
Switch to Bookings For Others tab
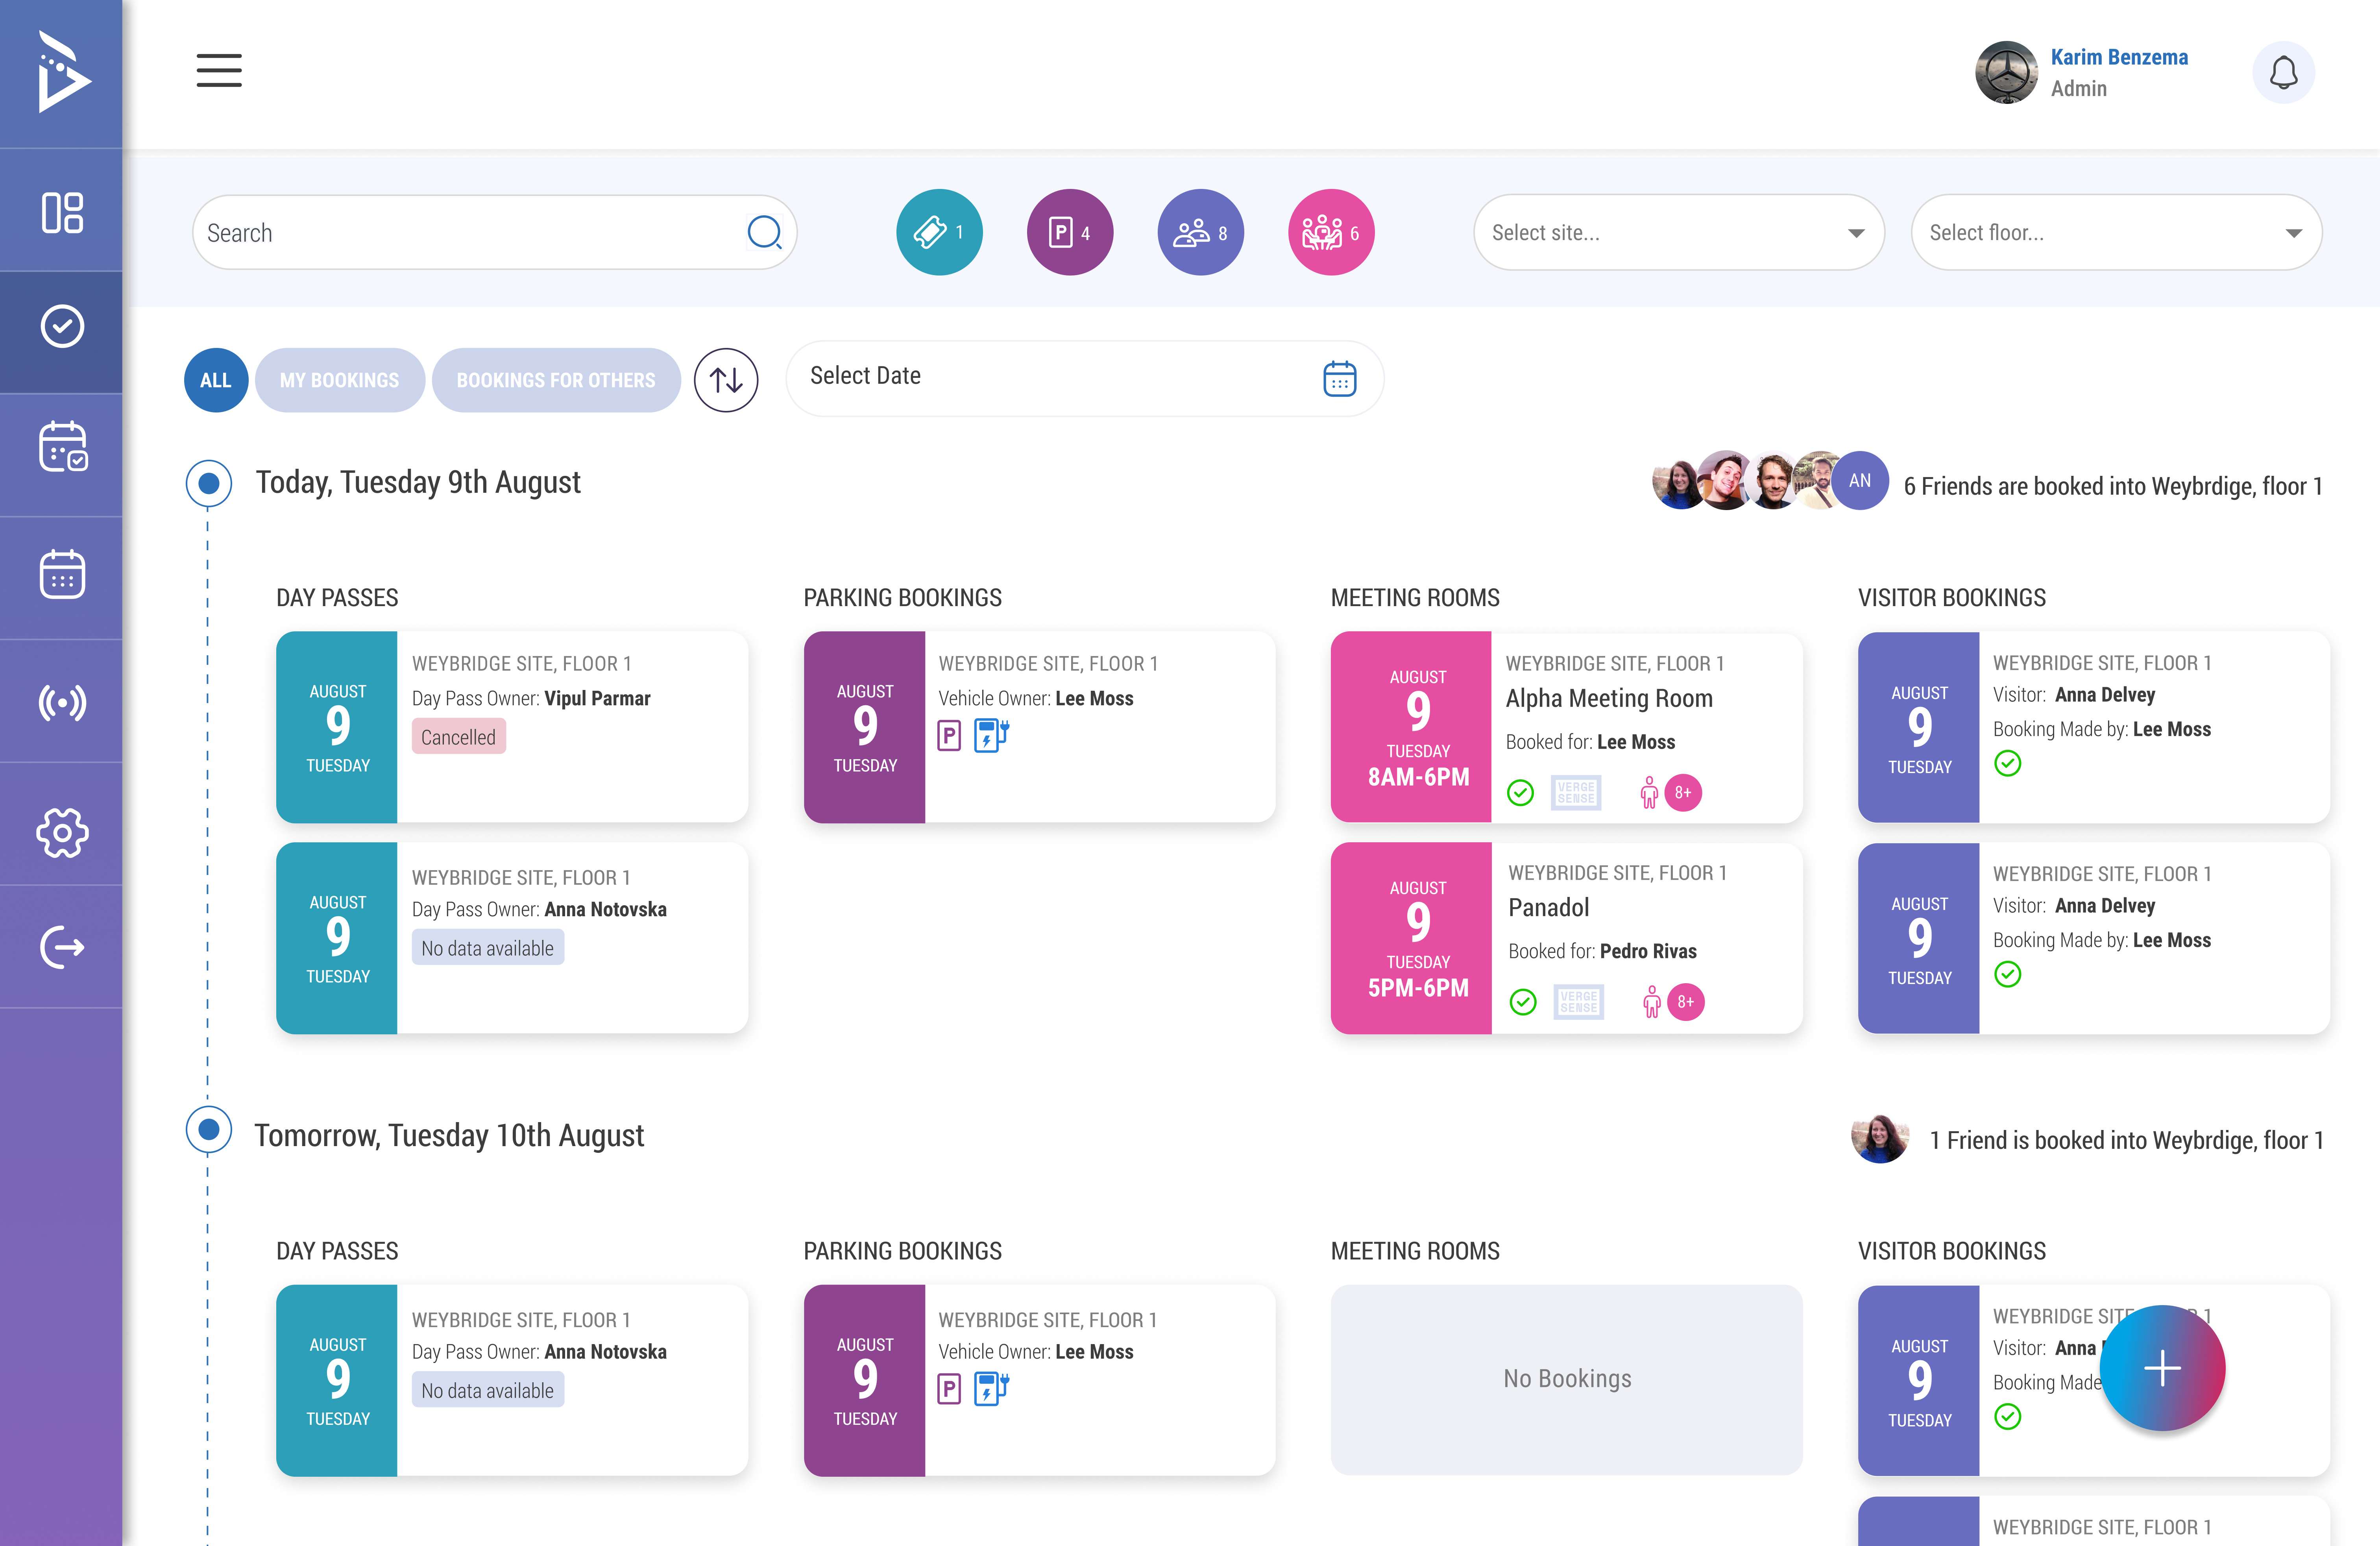[x=556, y=380]
